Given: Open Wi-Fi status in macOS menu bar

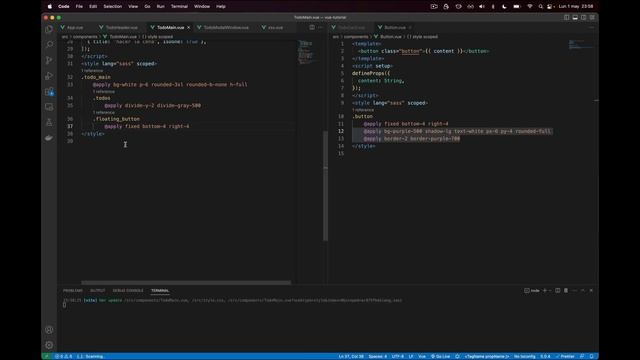Looking at the screenshot, I should tap(530, 7).
